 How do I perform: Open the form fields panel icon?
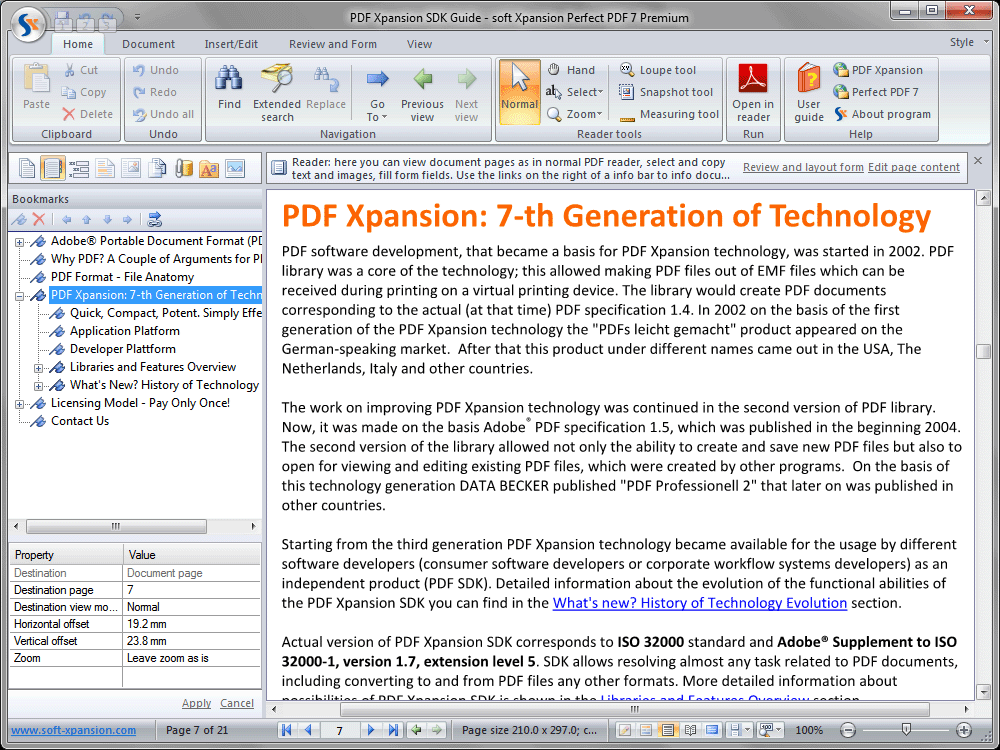coord(78,168)
